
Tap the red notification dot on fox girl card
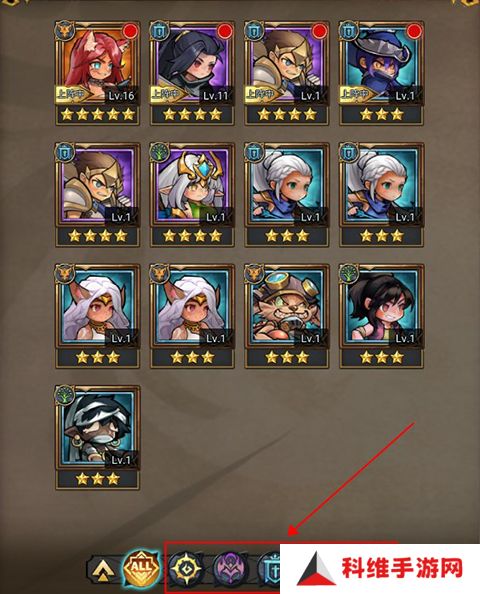click(130, 31)
